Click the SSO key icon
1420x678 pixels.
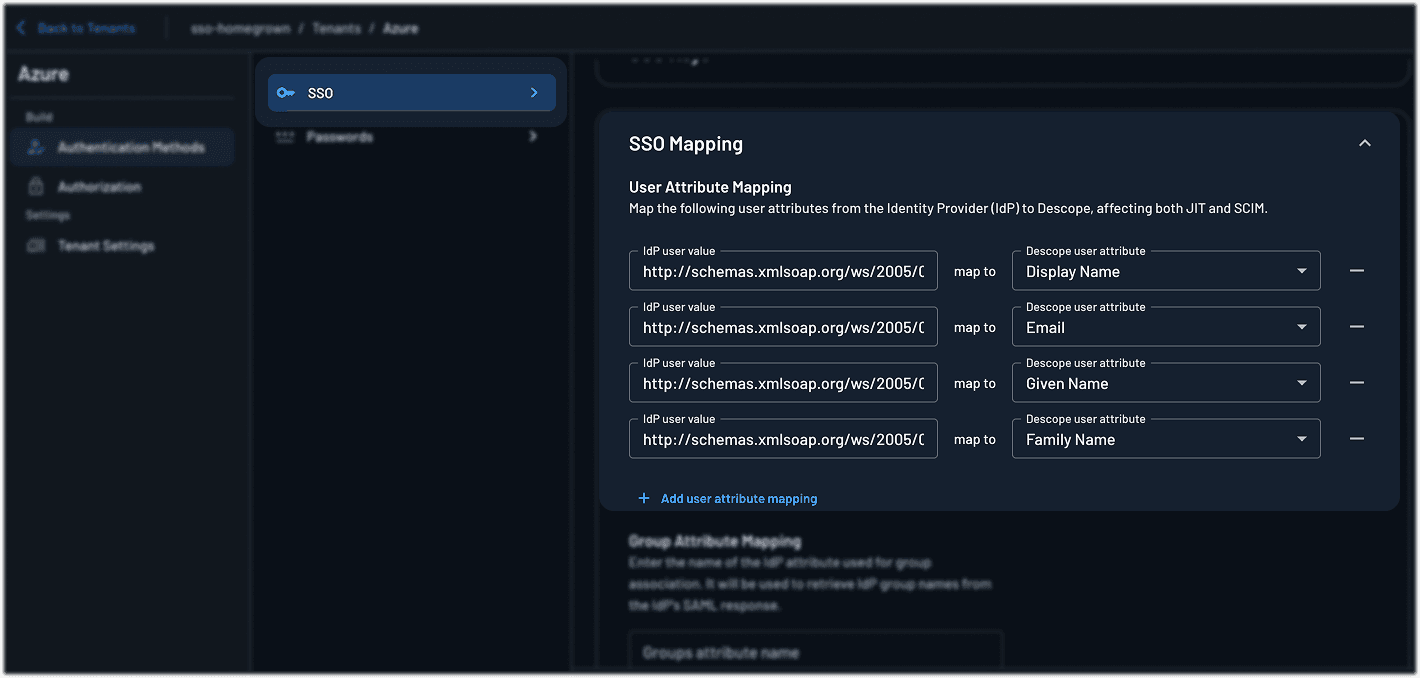tap(286, 93)
